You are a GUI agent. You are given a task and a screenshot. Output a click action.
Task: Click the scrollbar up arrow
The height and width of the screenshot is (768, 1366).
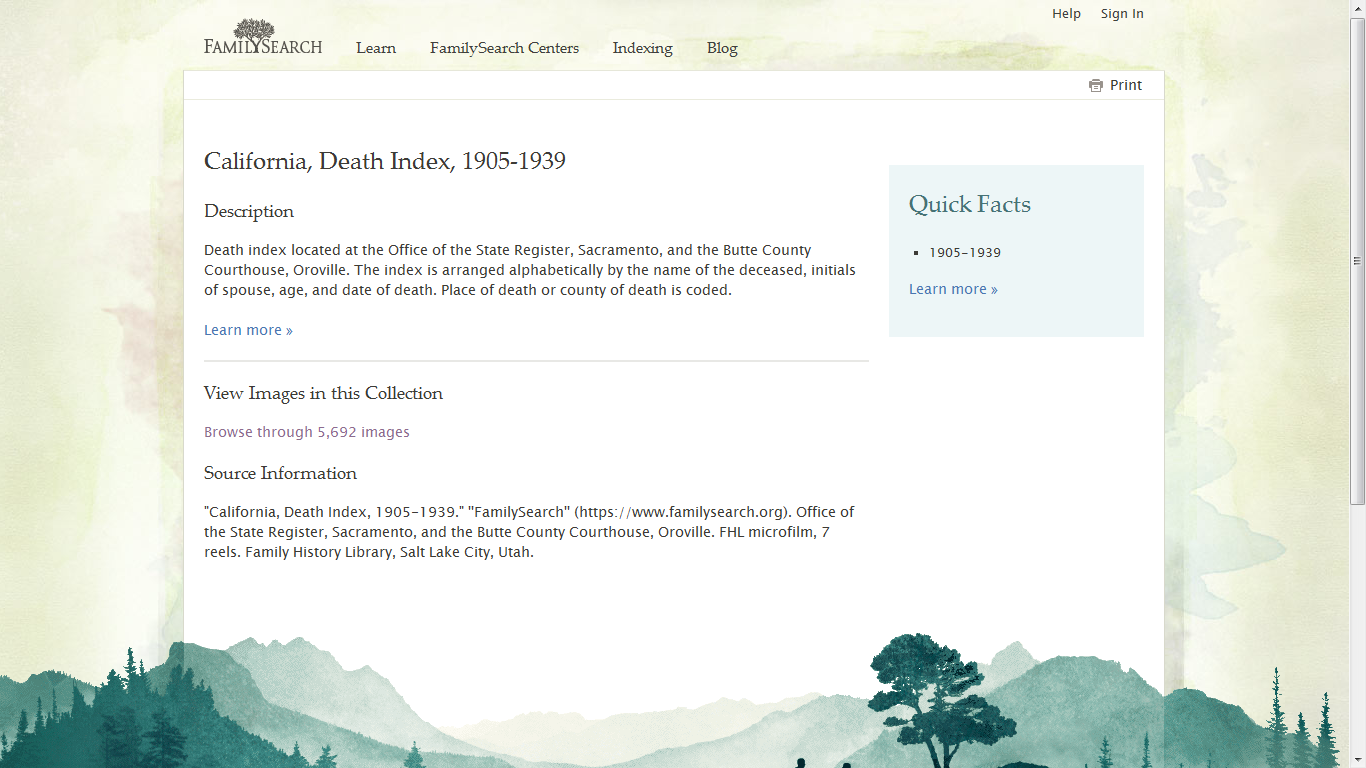click(1357, 8)
